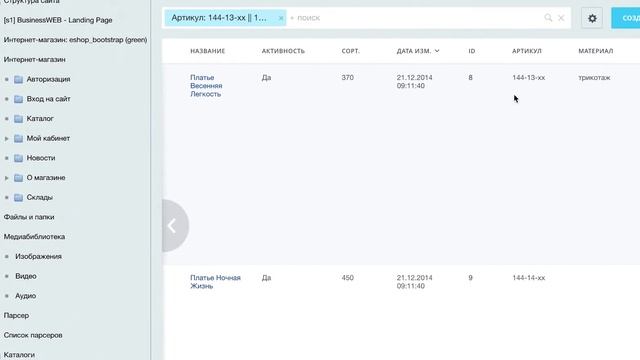Toggle sort arrow on Дата изм. column
The width and height of the screenshot is (640, 360).
click(437, 51)
